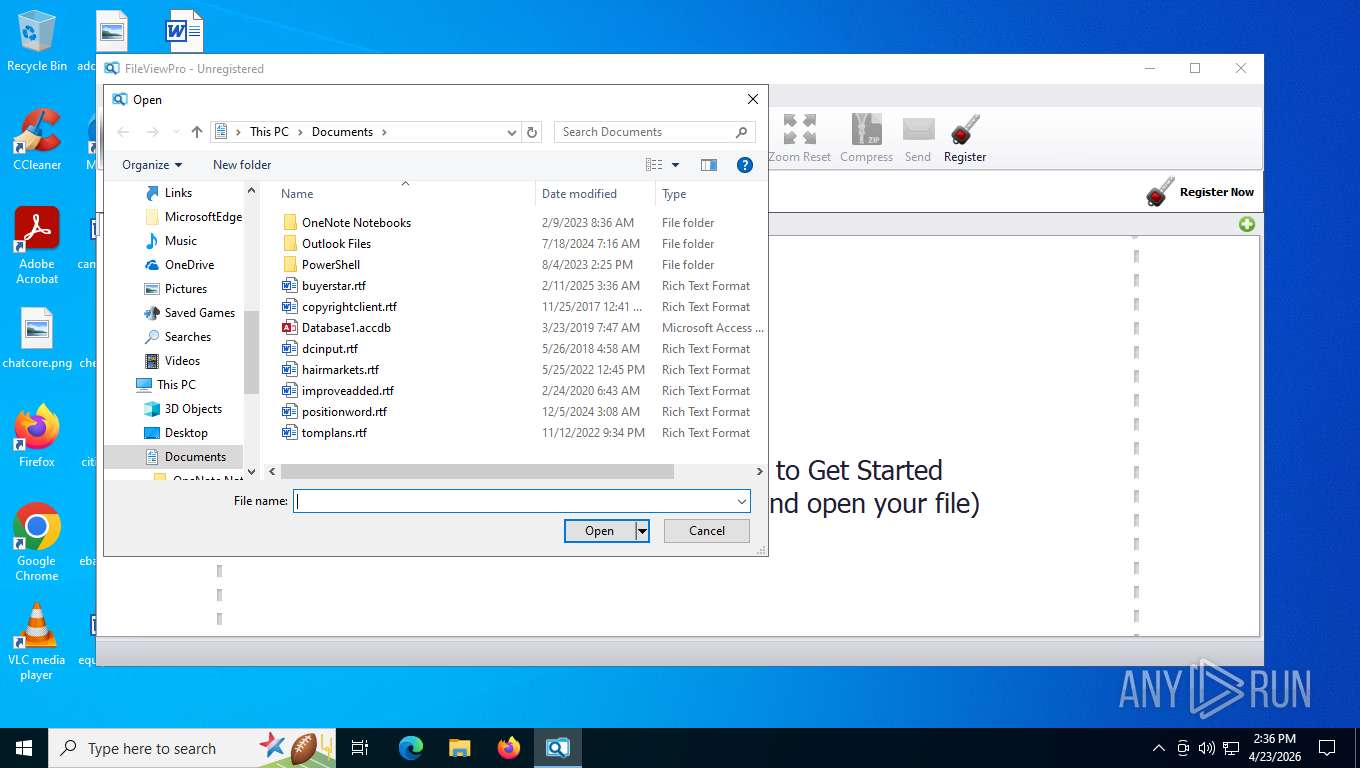1360x768 pixels.
Task: Open File Explorer from the taskbar
Action: [x=459, y=748]
